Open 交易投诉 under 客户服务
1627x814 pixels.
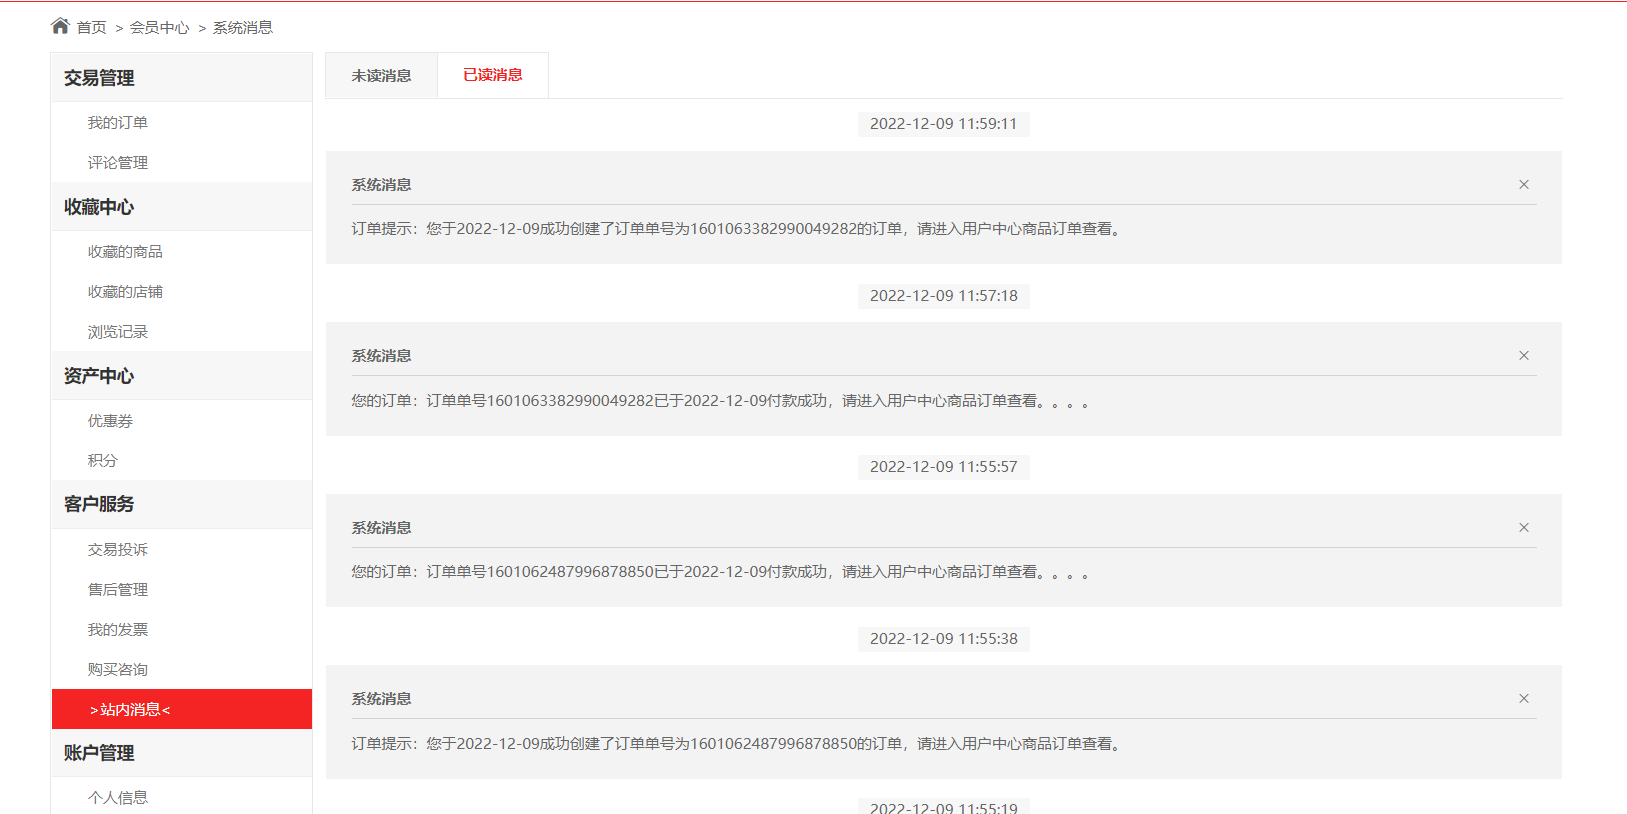click(x=117, y=549)
